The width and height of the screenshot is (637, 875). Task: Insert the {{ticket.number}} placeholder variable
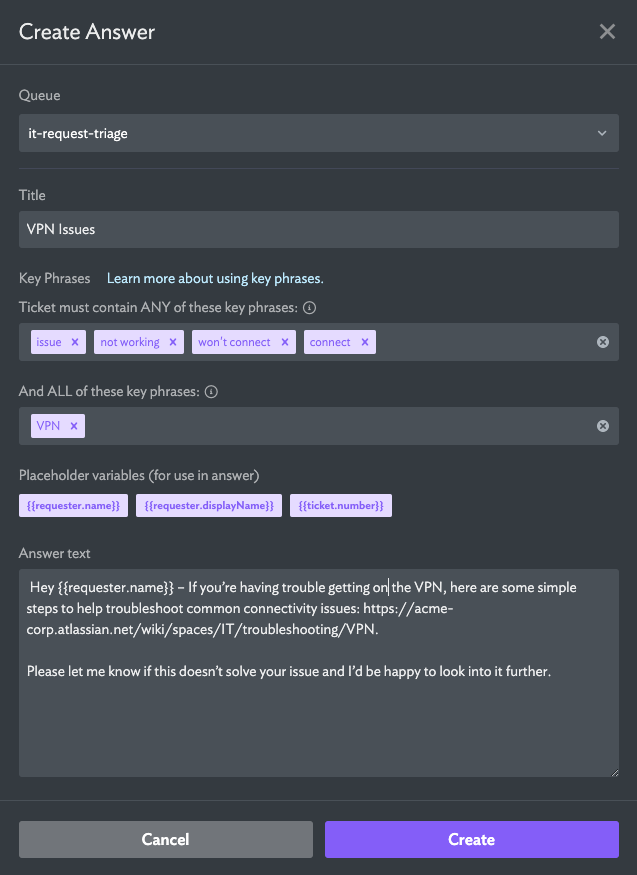click(x=341, y=505)
